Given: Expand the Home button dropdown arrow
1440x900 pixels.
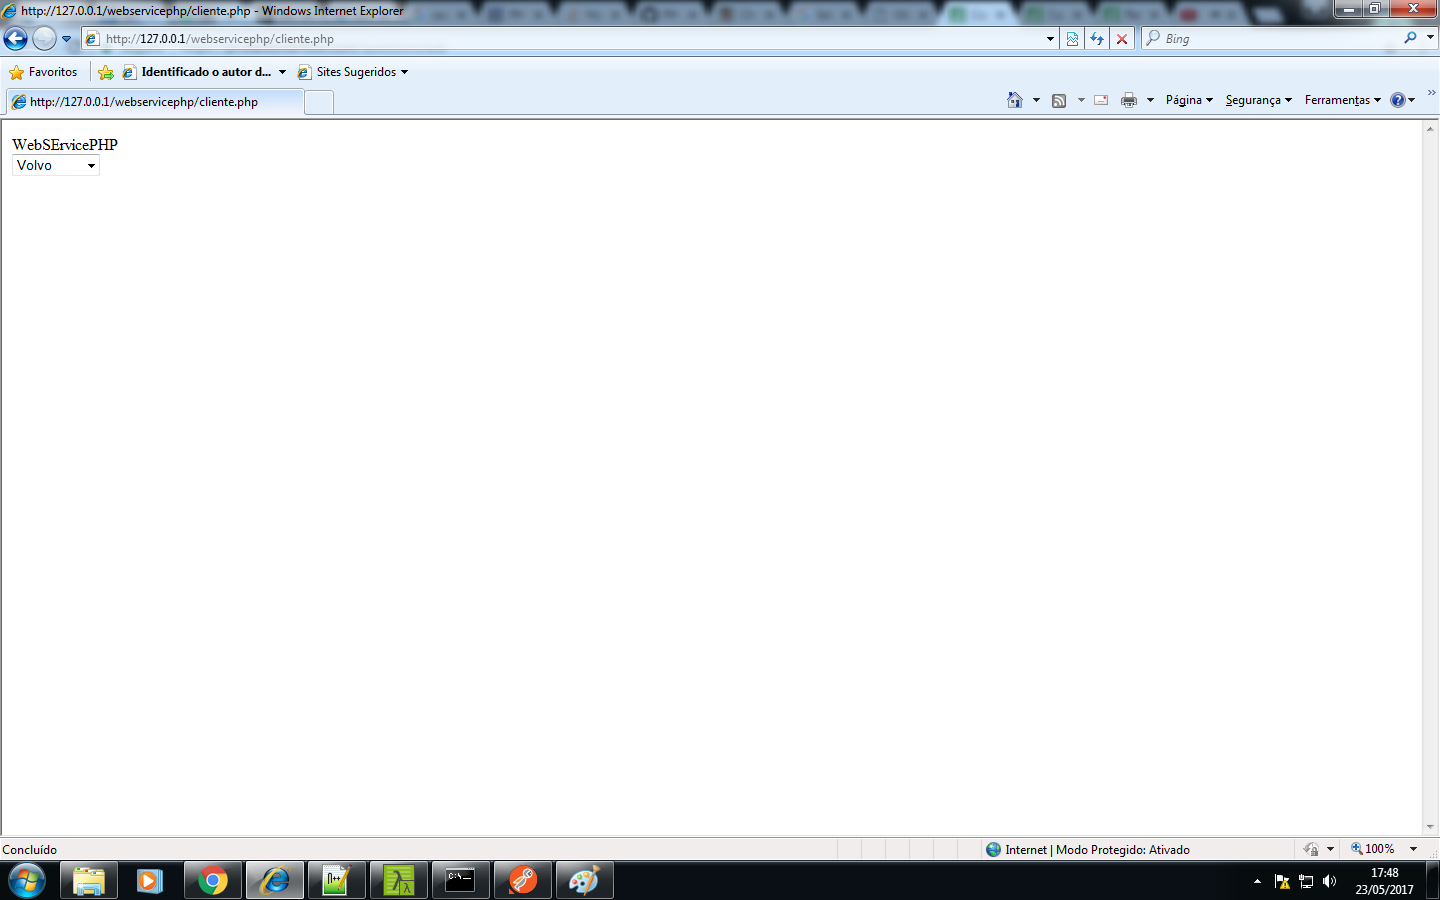Looking at the screenshot, I should [1036, 100].
